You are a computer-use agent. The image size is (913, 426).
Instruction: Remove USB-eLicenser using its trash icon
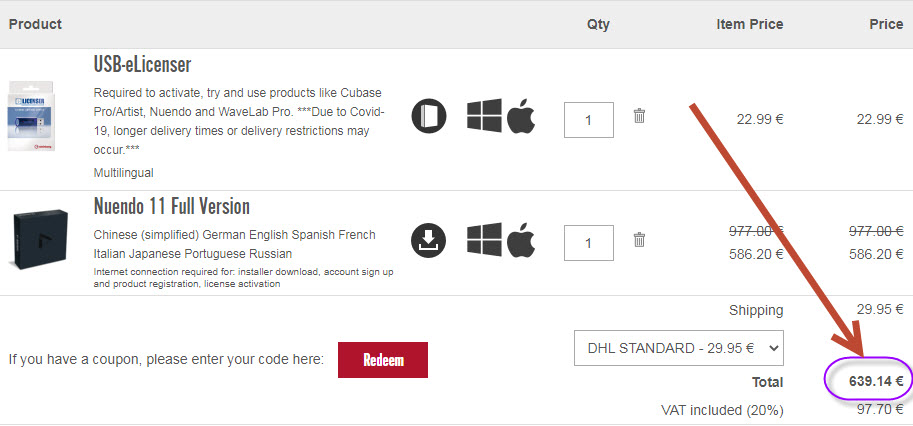click(x=639, y=116)
